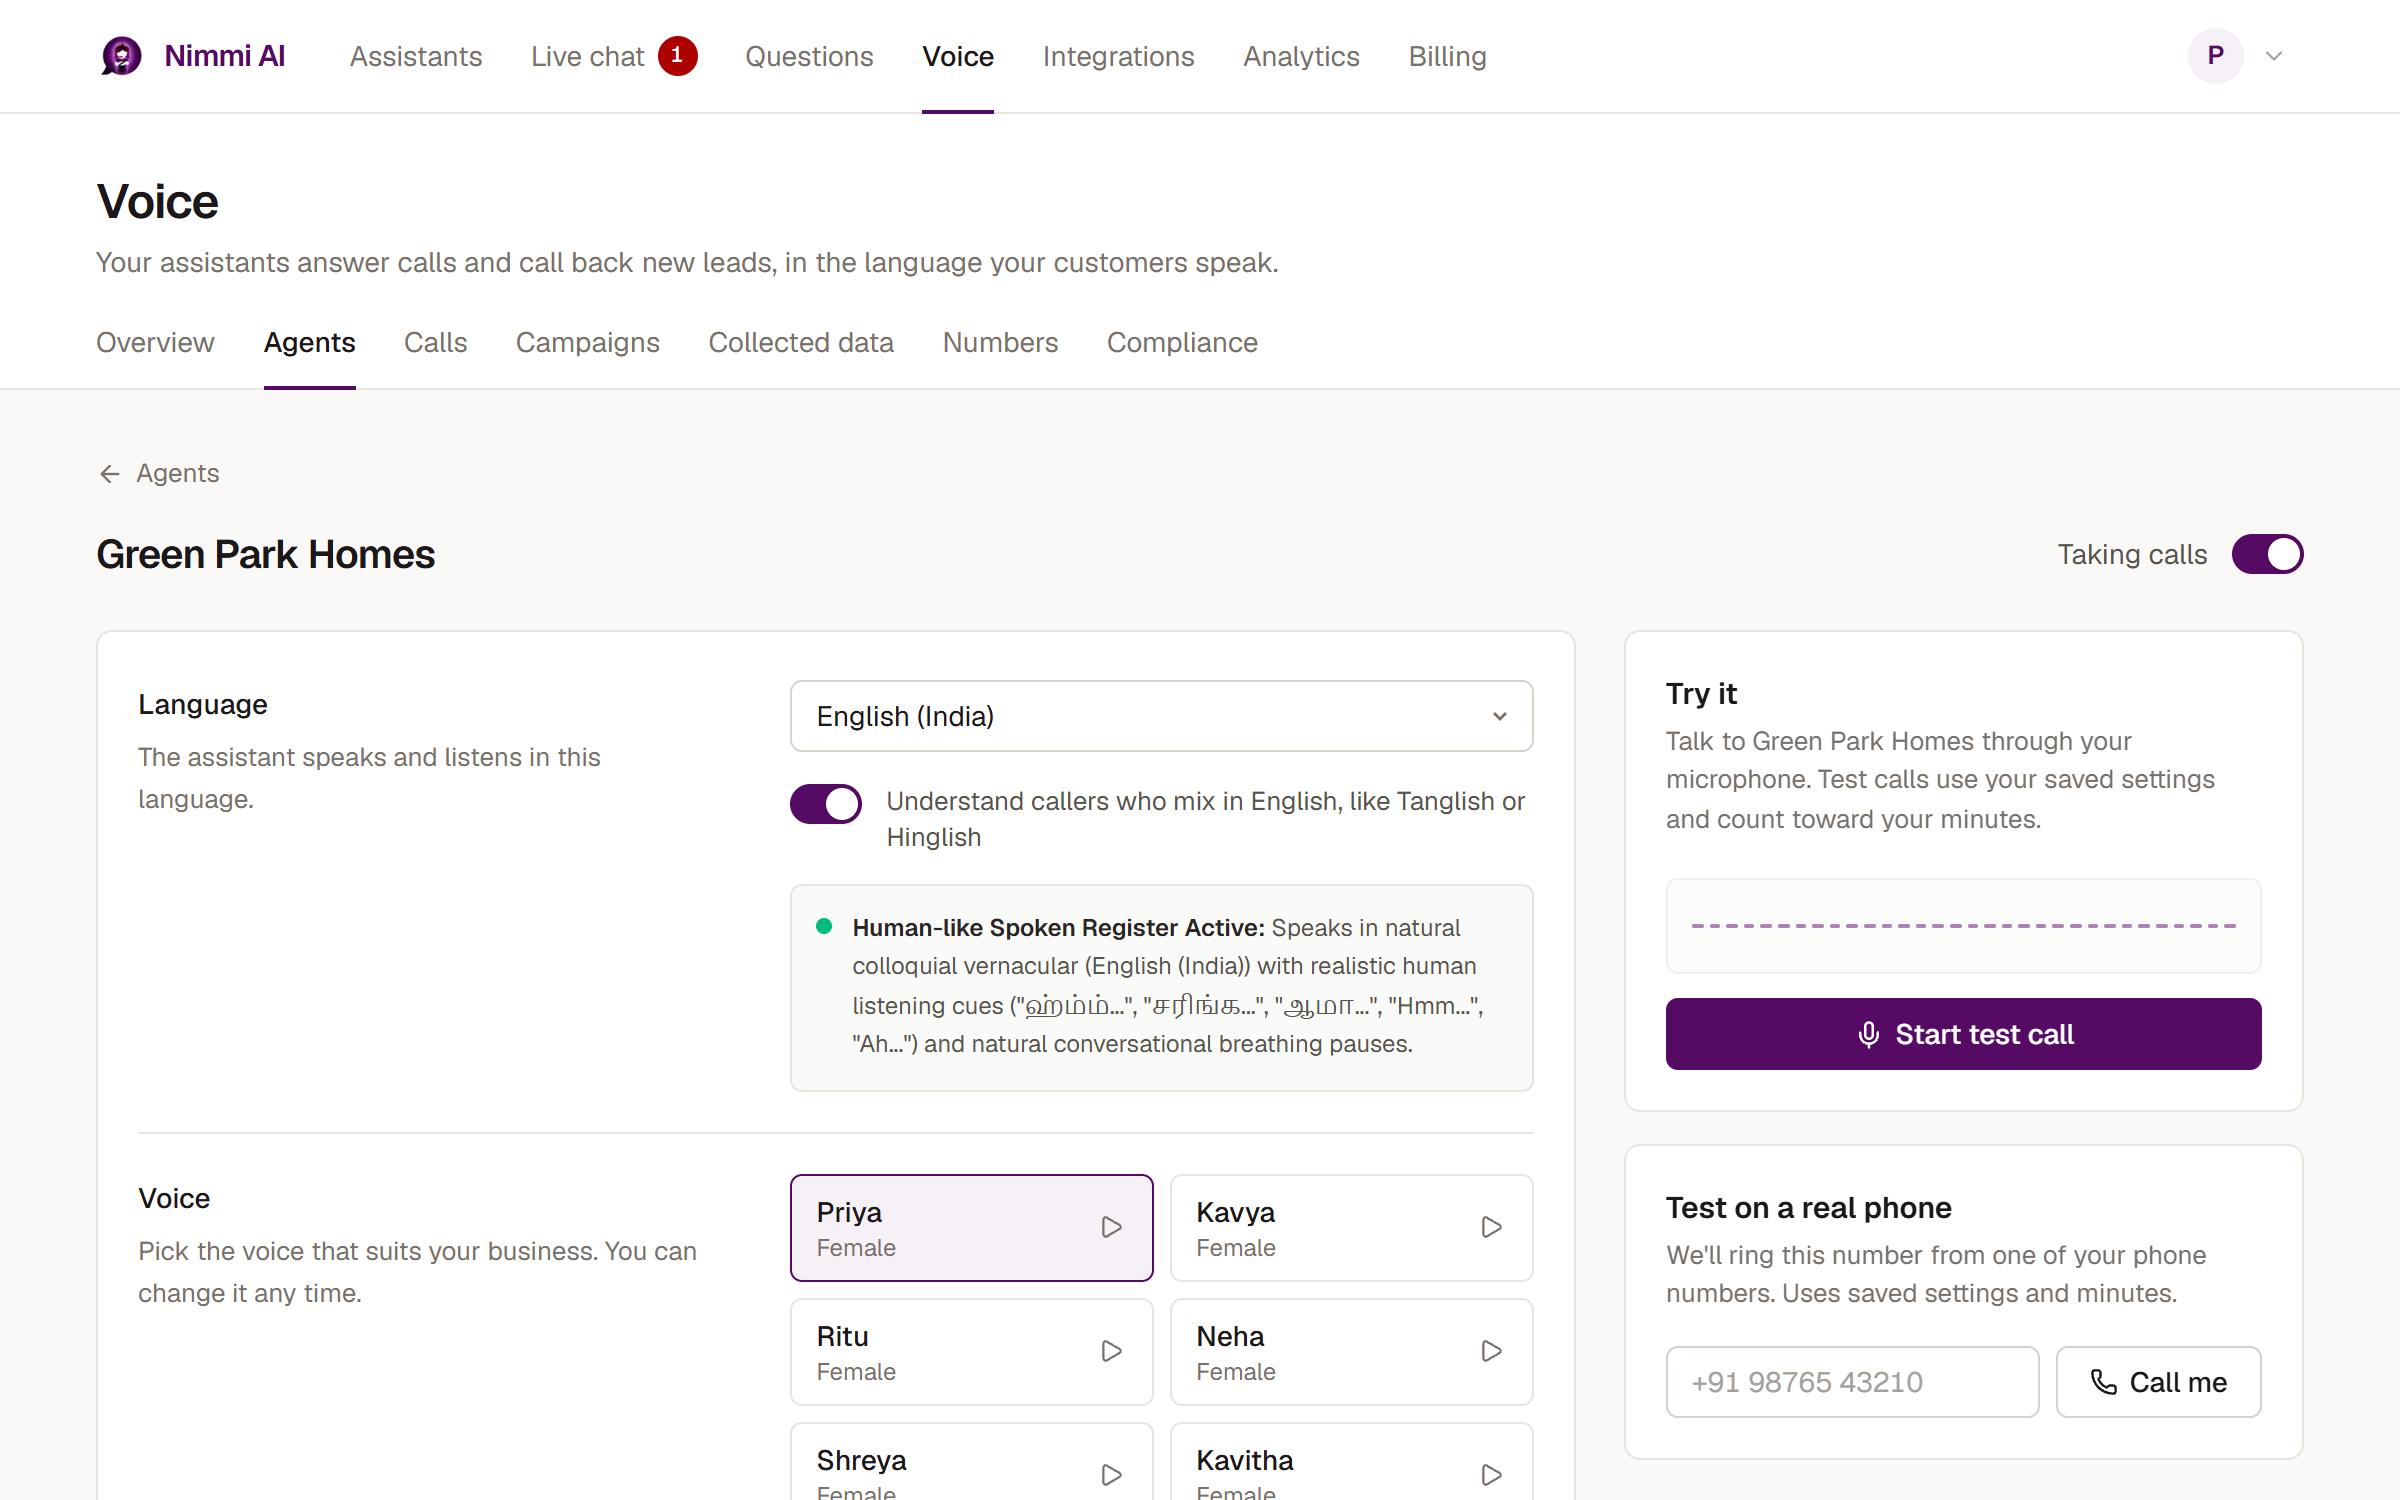Open the Assistants nav item
This screenshot has width=2400, height=1500.
416,56
